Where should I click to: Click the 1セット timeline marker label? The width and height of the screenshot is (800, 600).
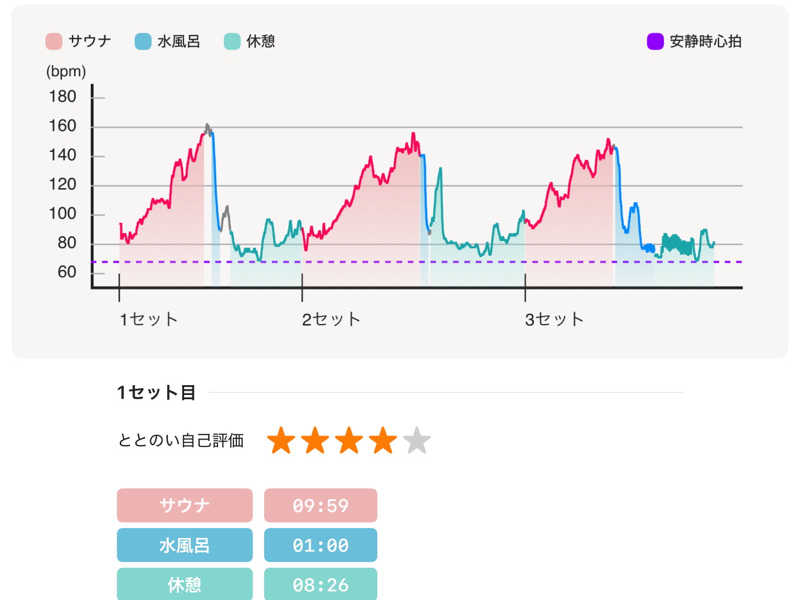[x=148, y=319]
